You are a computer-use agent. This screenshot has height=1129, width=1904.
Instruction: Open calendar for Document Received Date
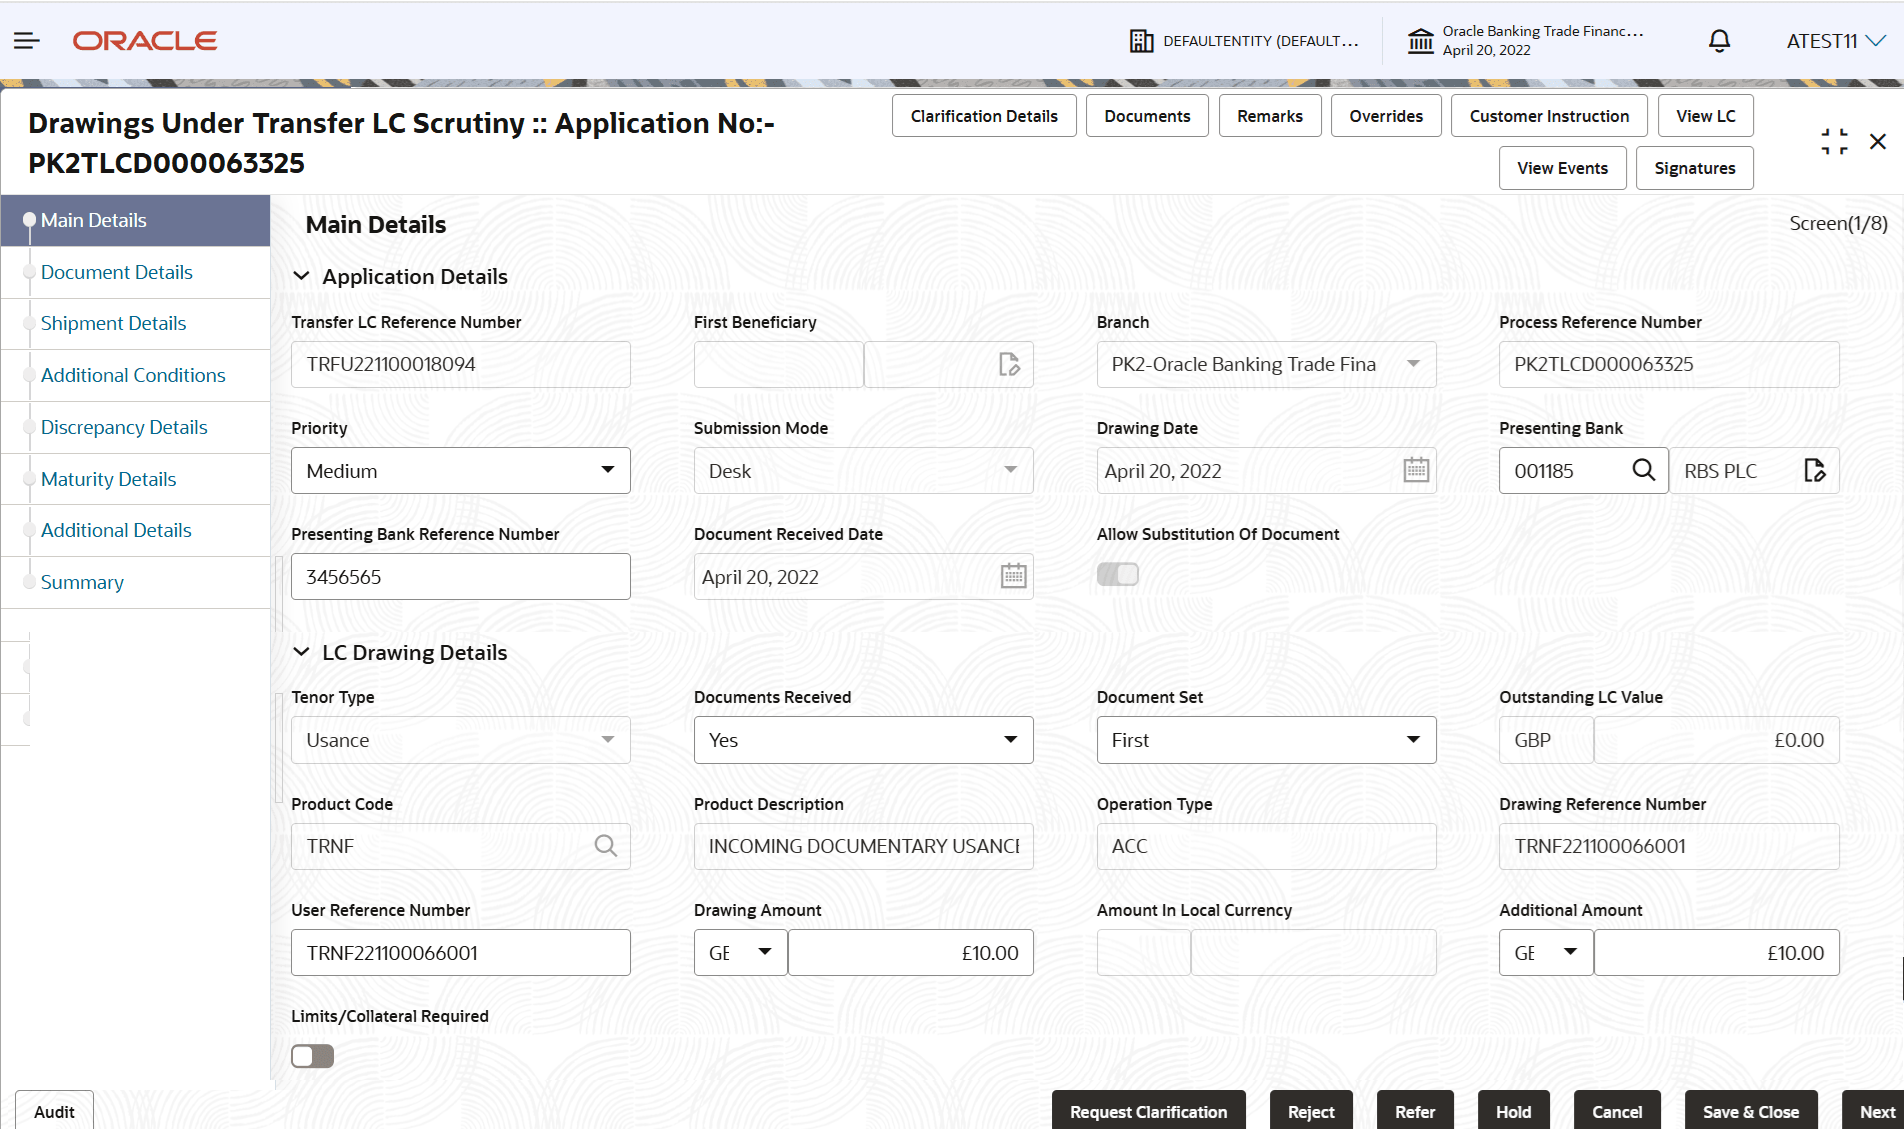tap(1013, 576)
